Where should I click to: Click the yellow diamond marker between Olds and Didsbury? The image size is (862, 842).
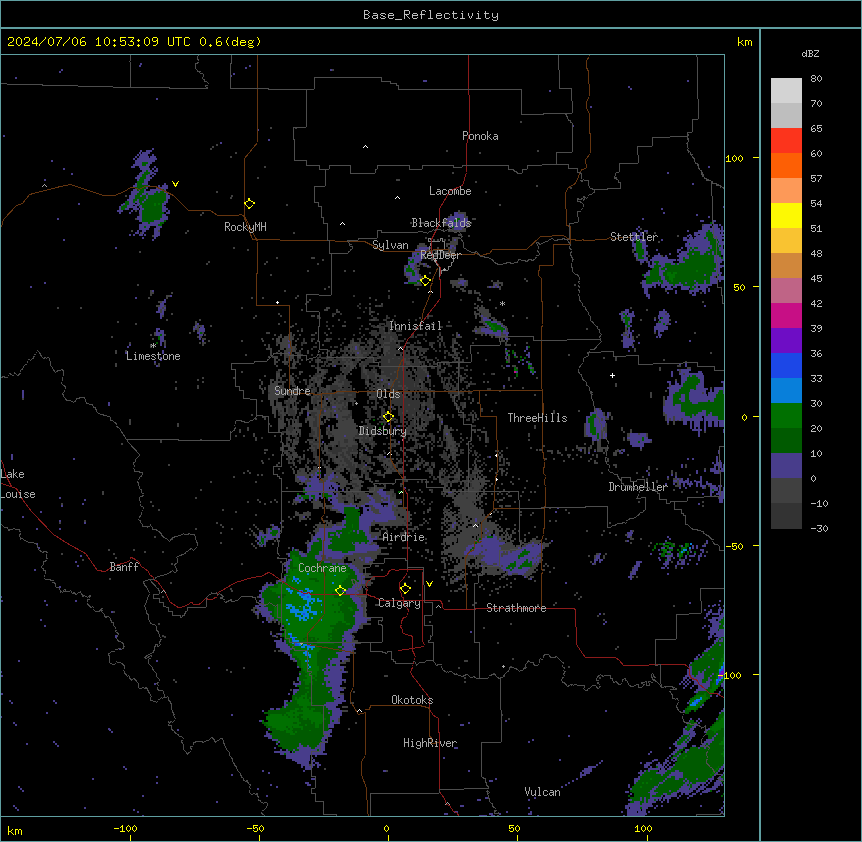click(x=388, y=417)
